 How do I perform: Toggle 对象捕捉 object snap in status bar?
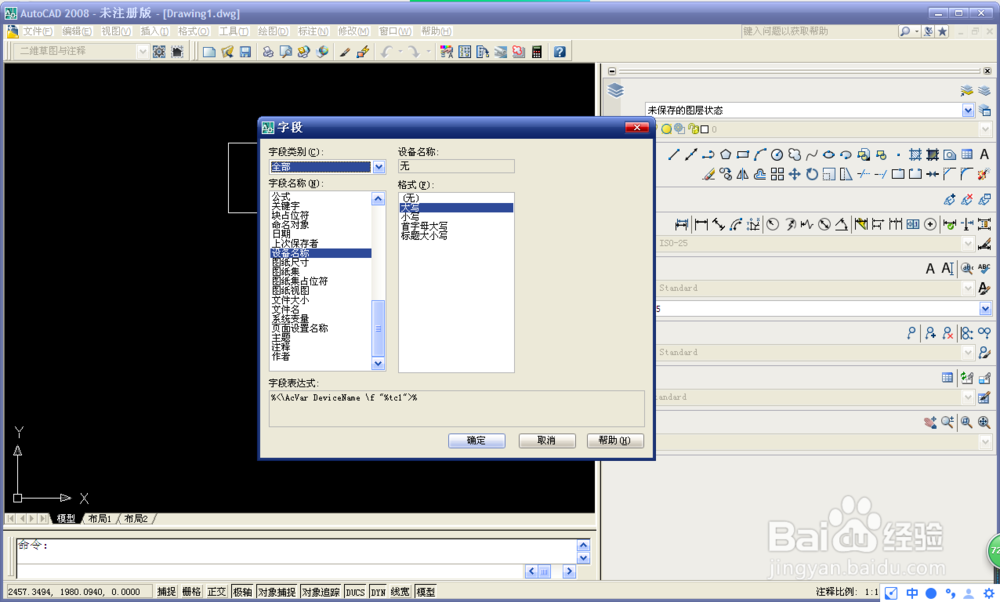[277, 592]
